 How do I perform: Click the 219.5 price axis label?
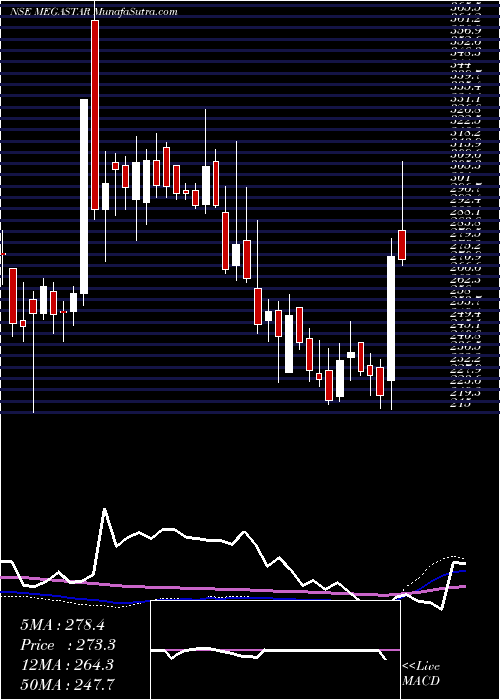pos(466,392)
